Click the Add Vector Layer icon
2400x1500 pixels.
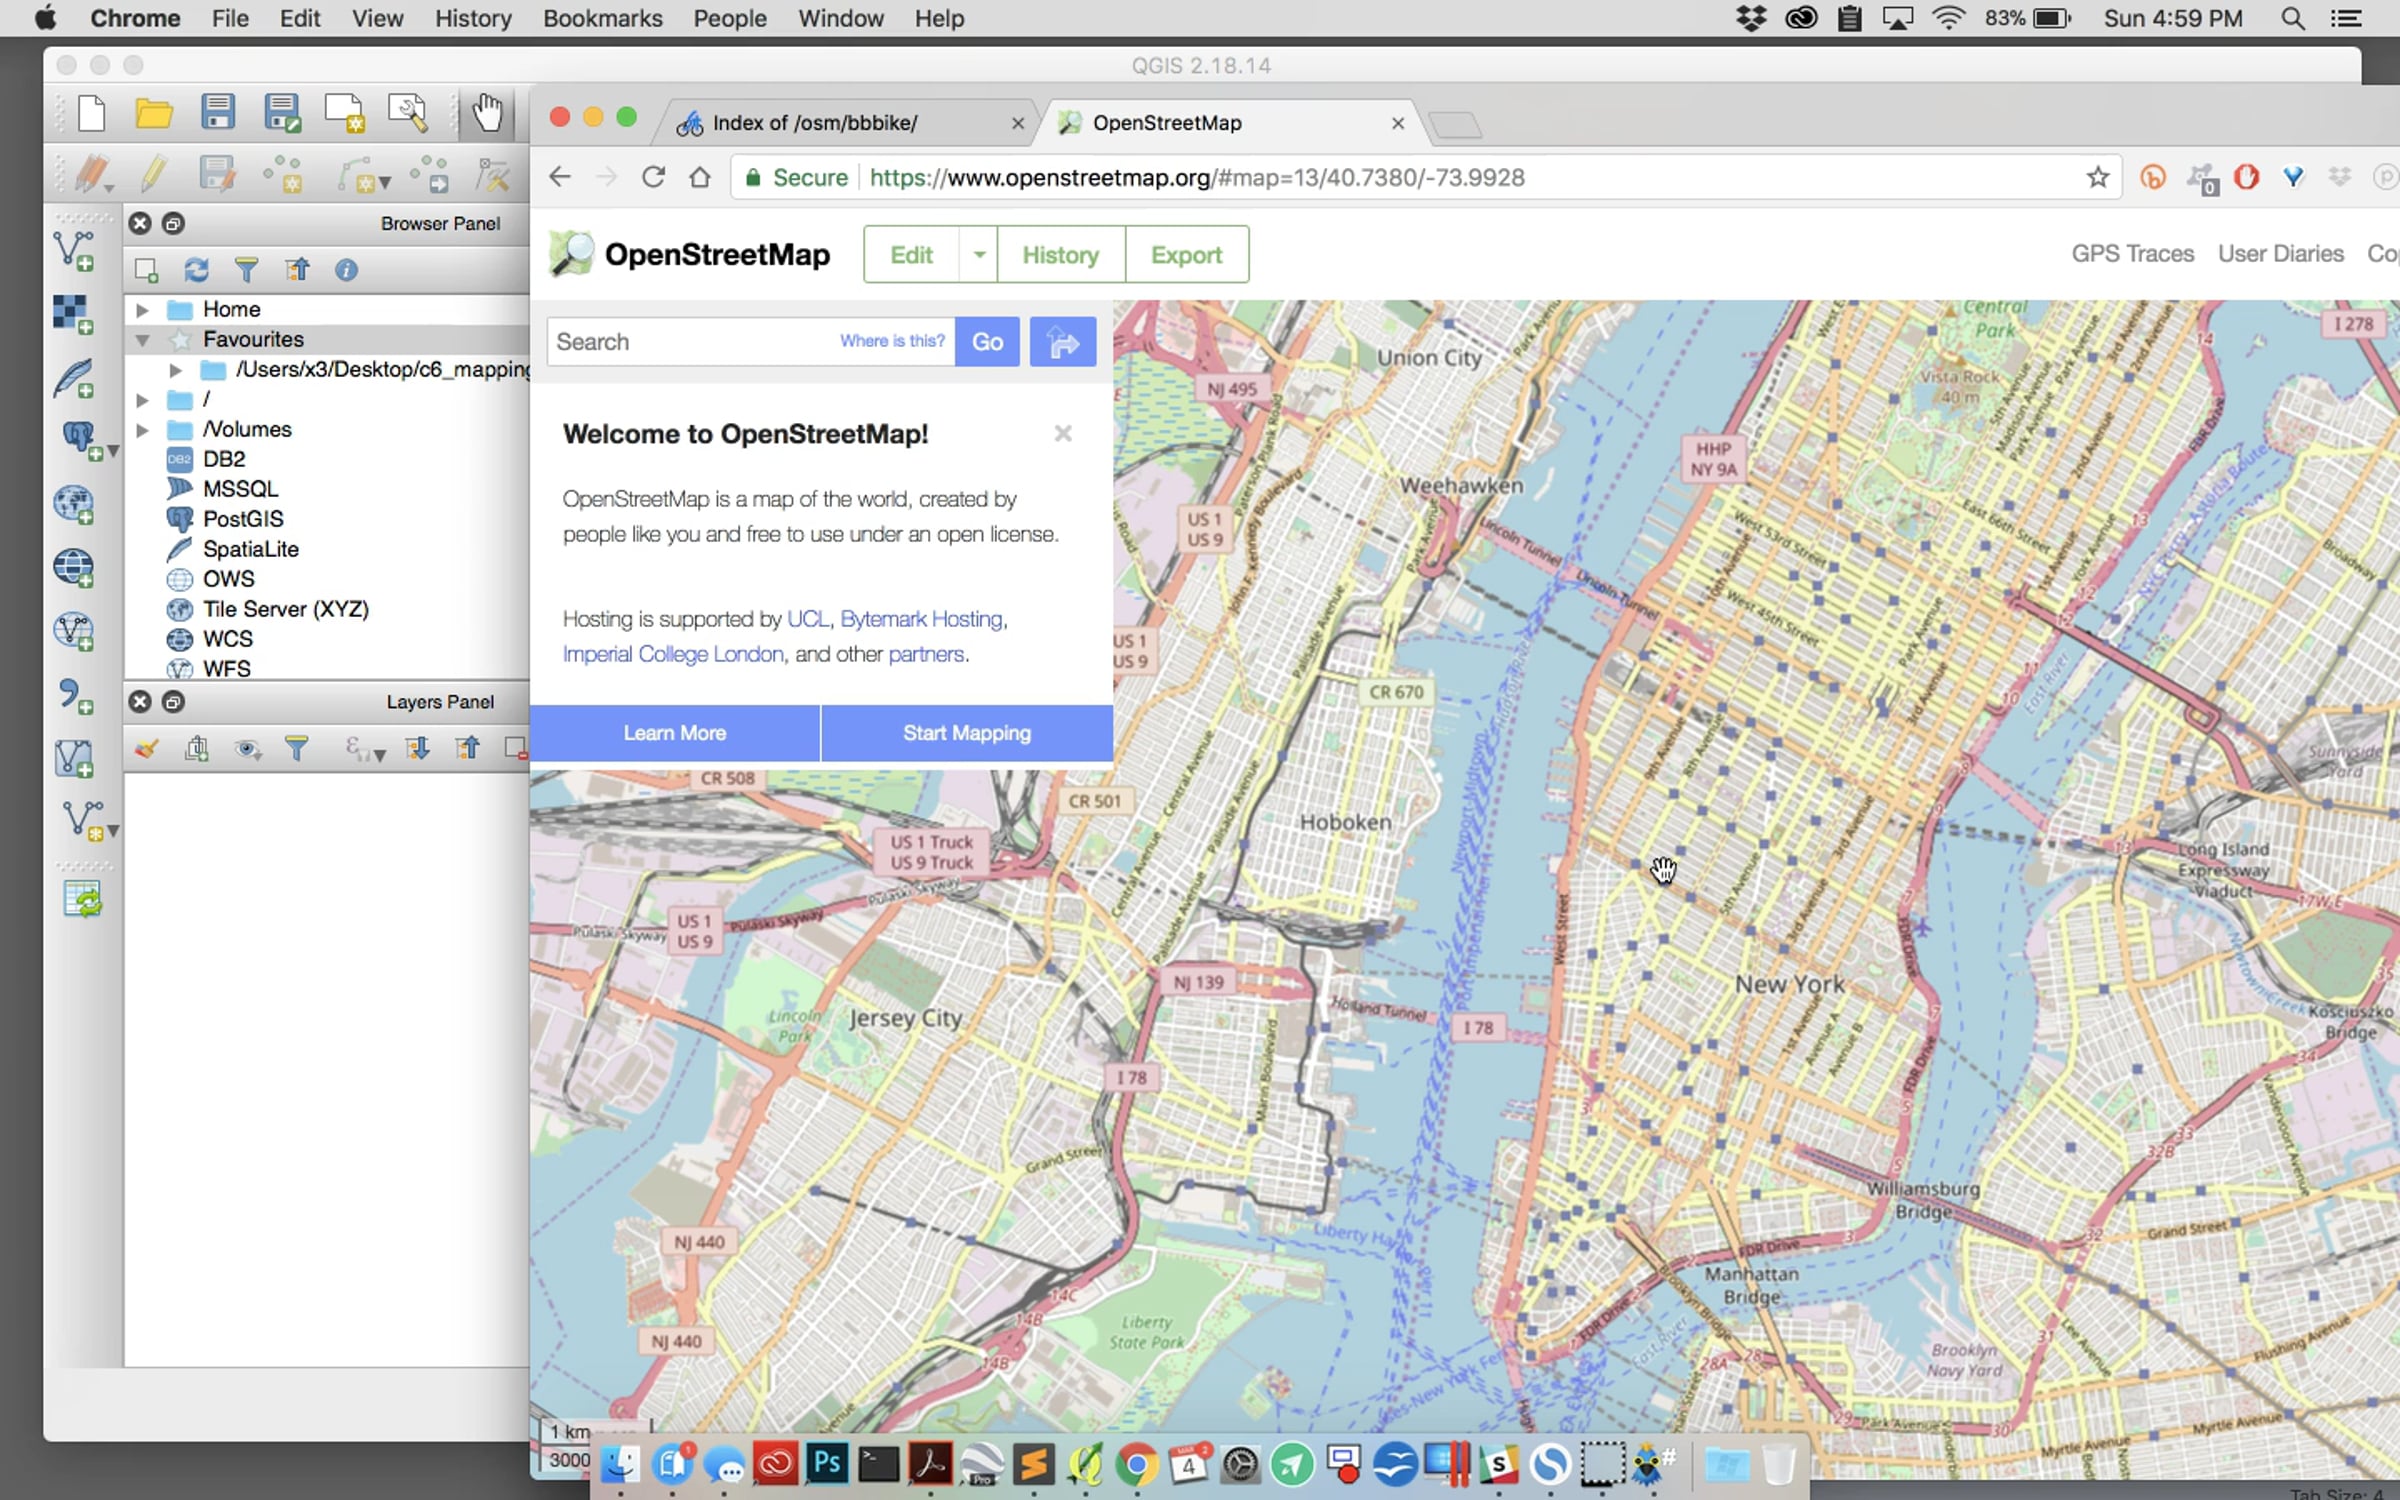pyautogui.click(x=73, y=251)
